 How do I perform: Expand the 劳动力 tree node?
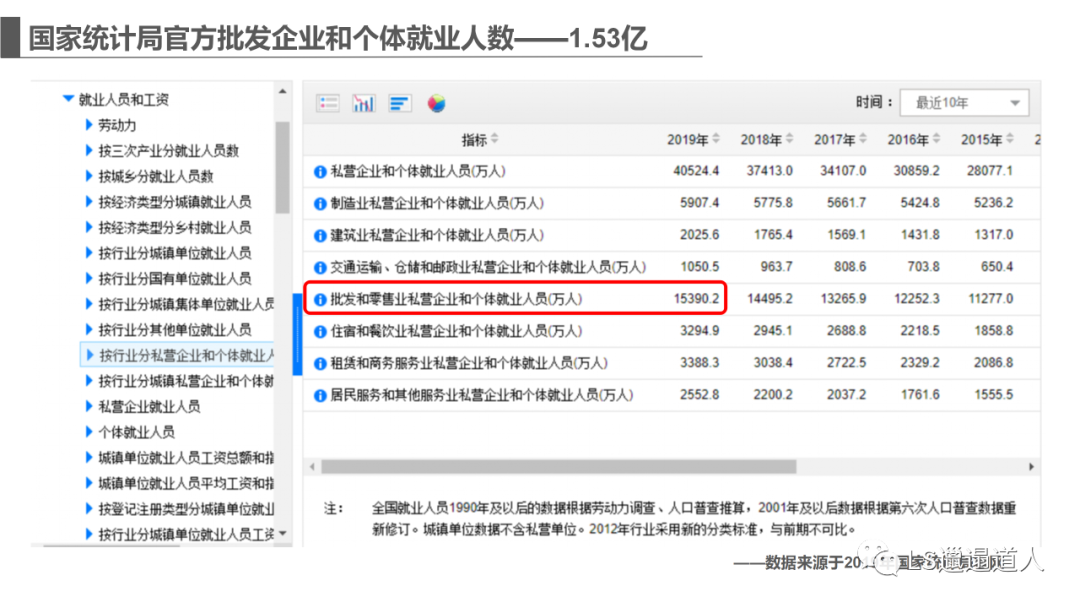[89, 124]
